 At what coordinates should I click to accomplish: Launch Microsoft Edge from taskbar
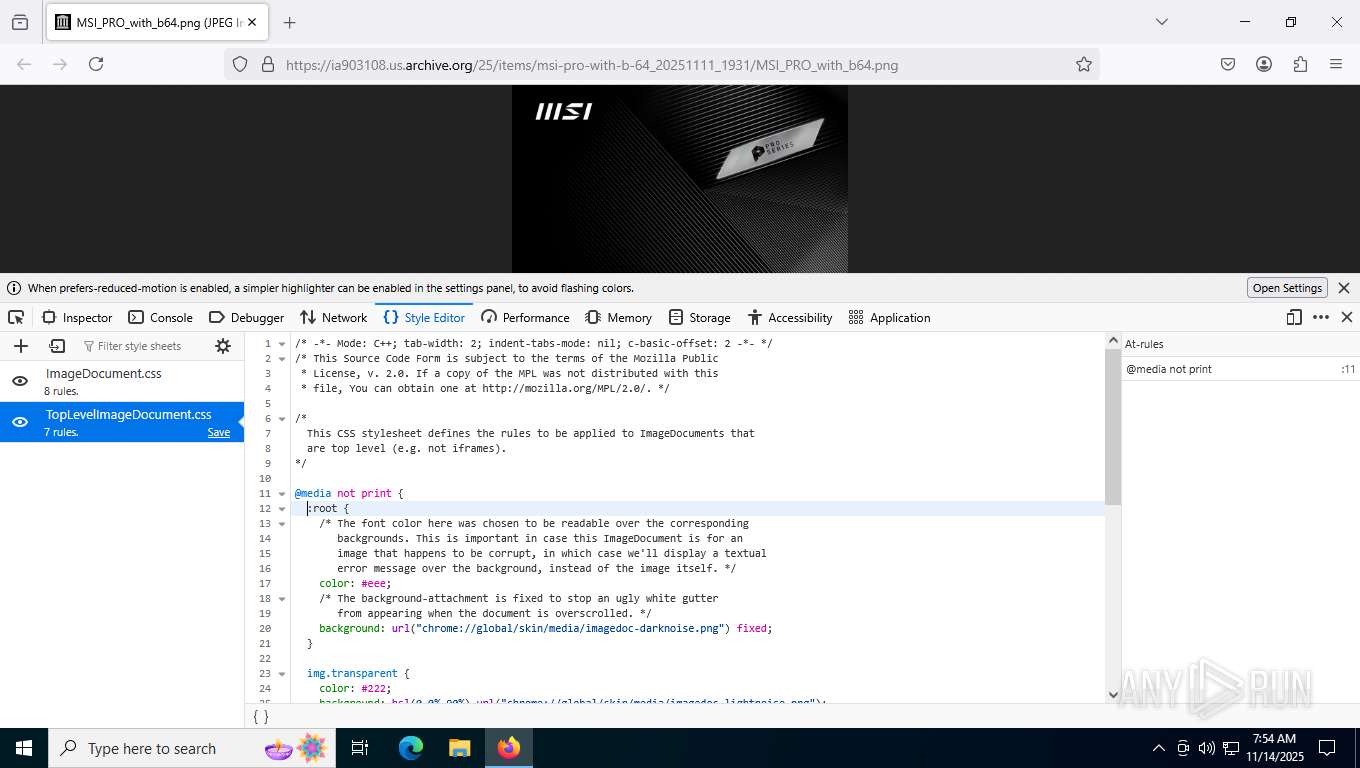pos(410,748)
